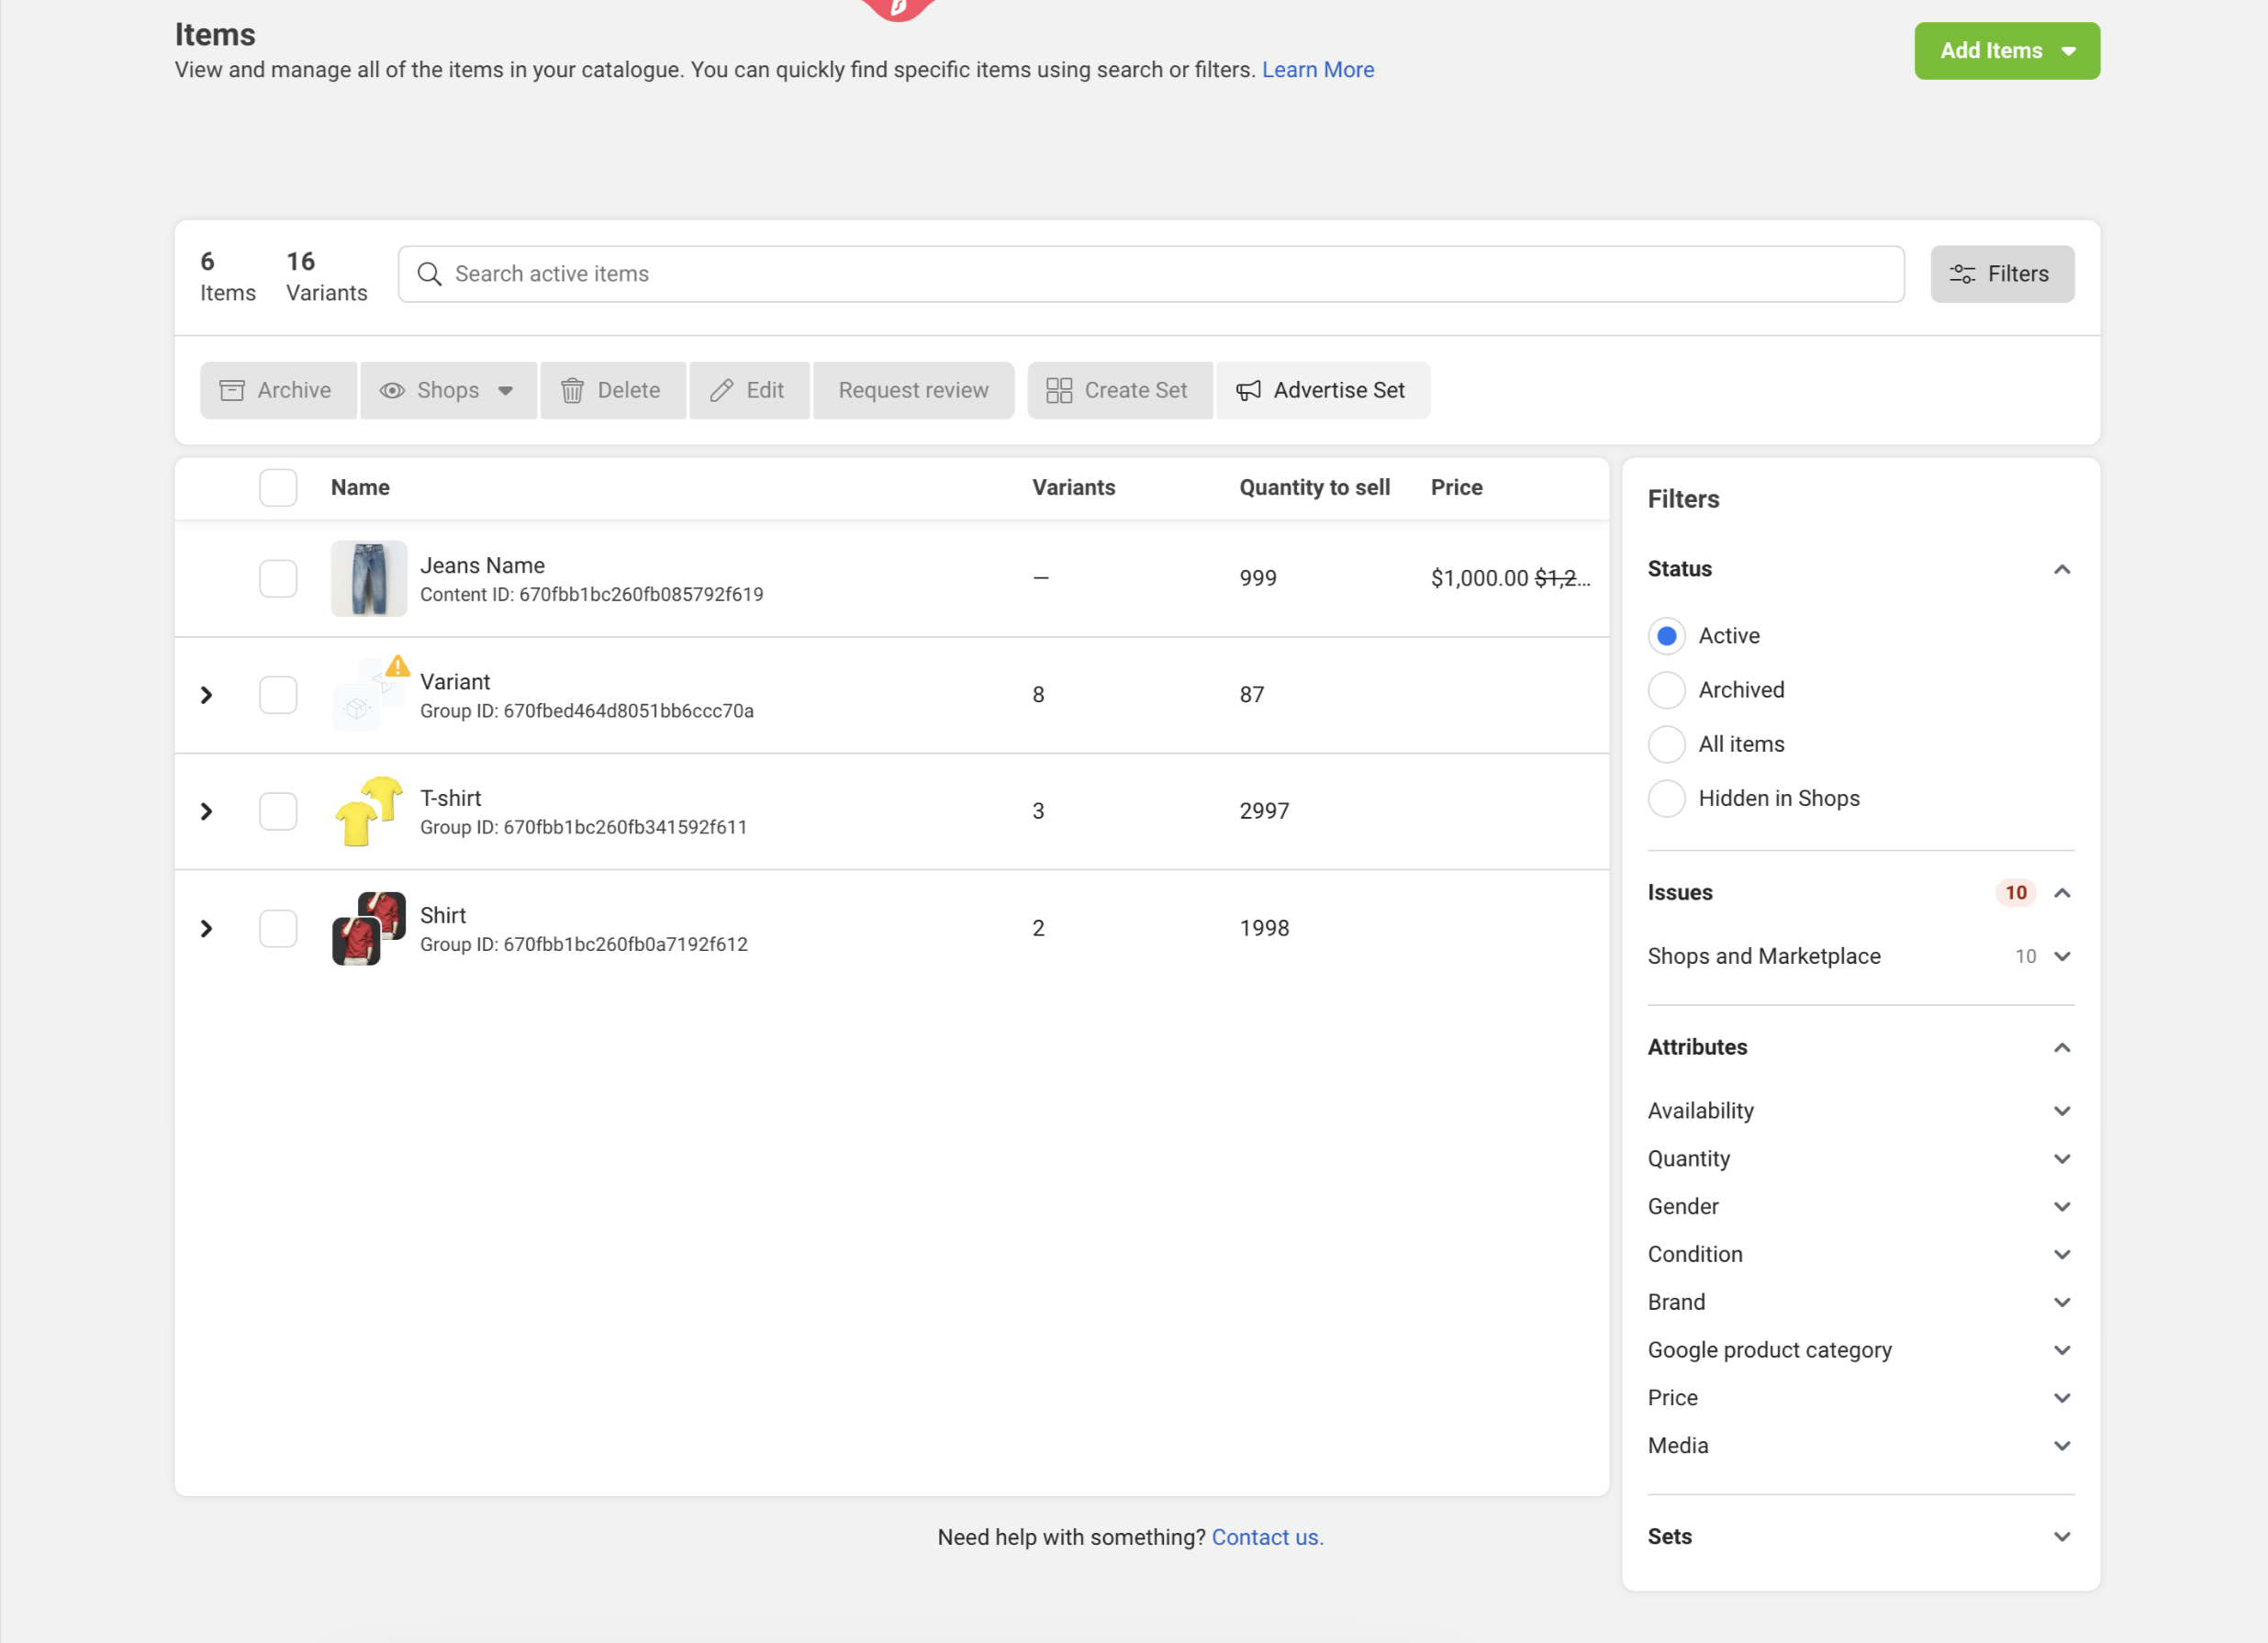
Task: Click the Filters sliders icon button
Action: (2002, 274)
